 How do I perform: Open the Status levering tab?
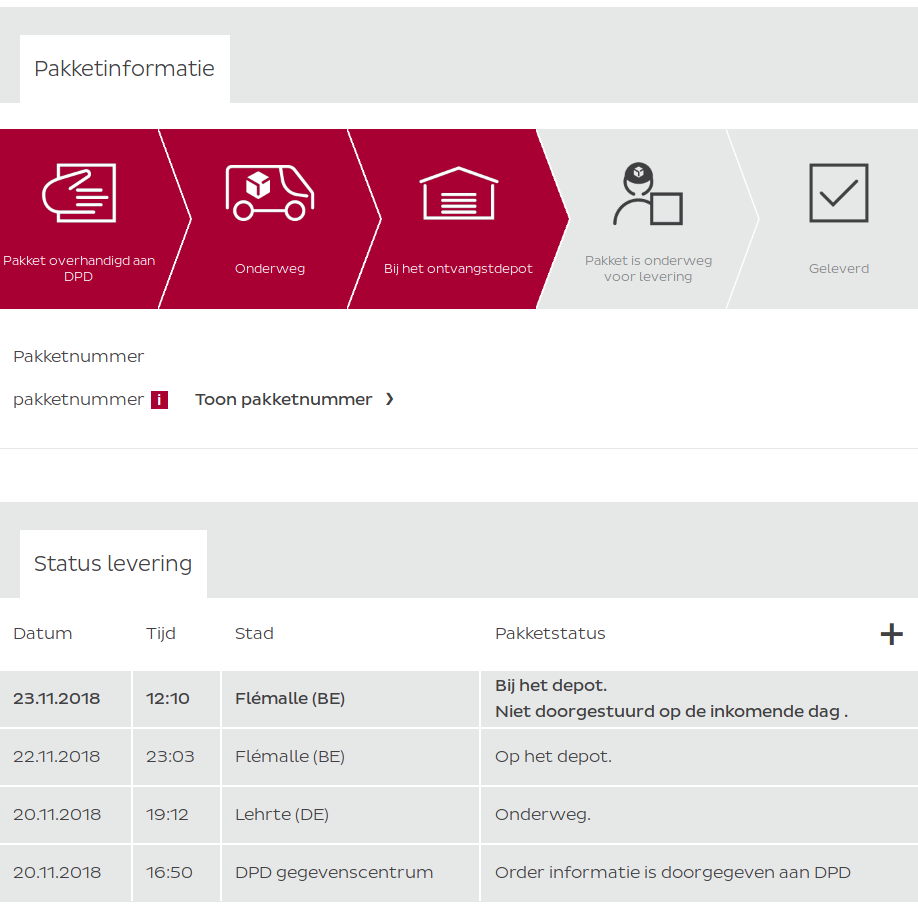[x=113, y=564]
